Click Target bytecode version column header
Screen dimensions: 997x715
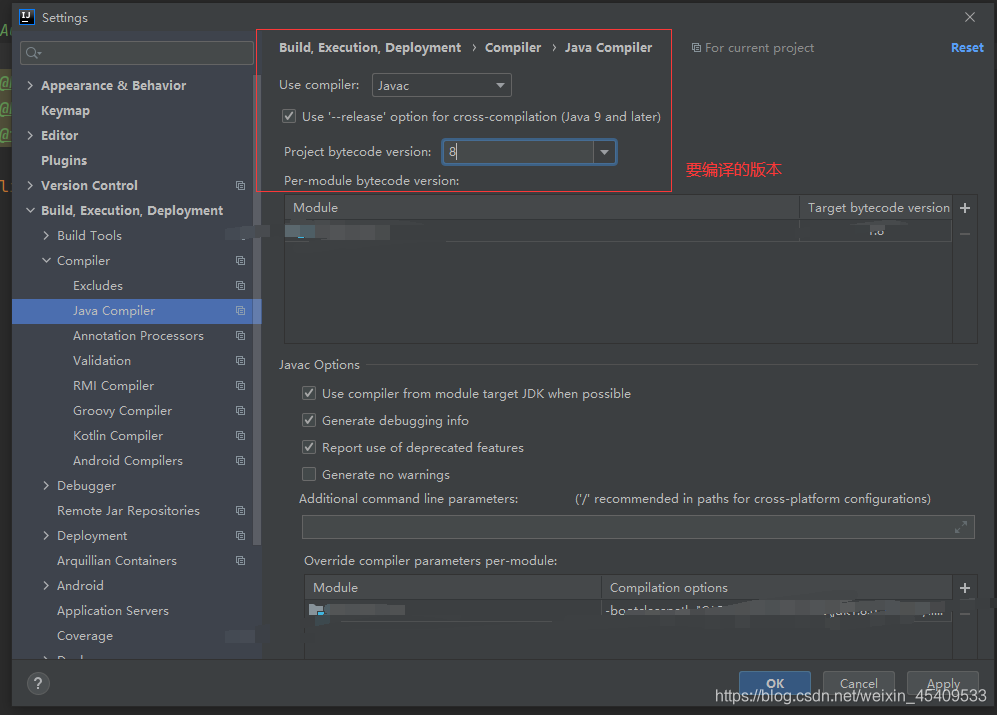878,208
